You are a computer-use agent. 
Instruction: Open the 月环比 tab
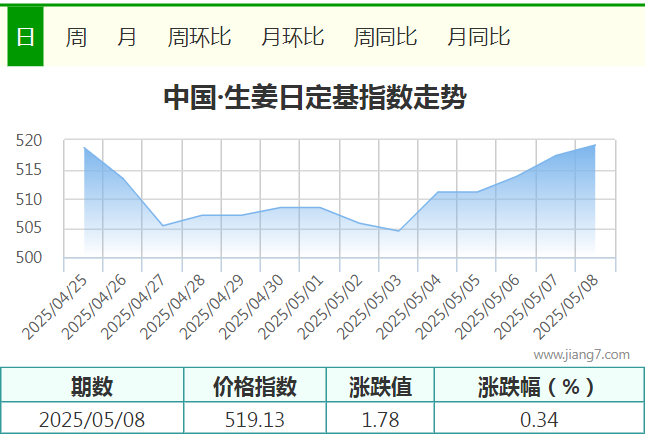(293, 37)
